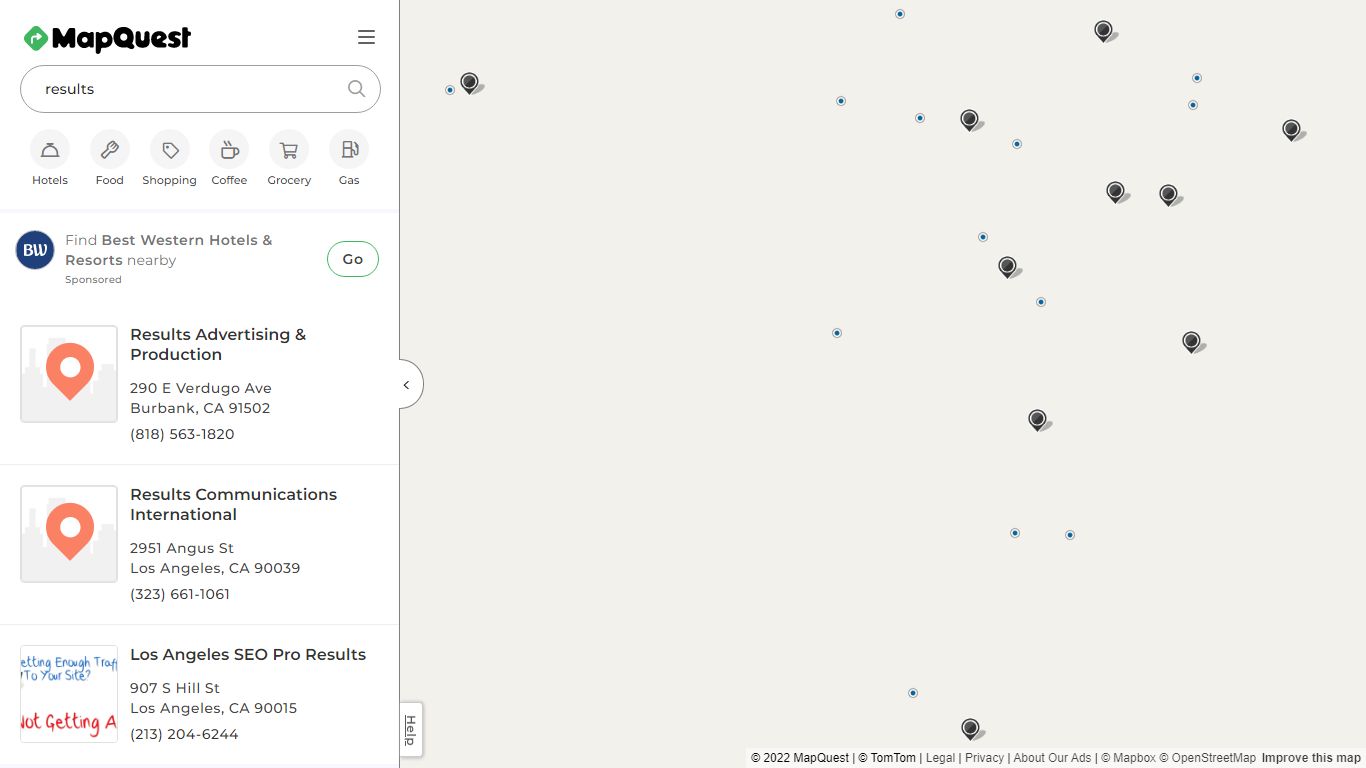This screenshot has height=768, width=1366.
Task: Click the Best Western BW logo
Action: [35, 250]
